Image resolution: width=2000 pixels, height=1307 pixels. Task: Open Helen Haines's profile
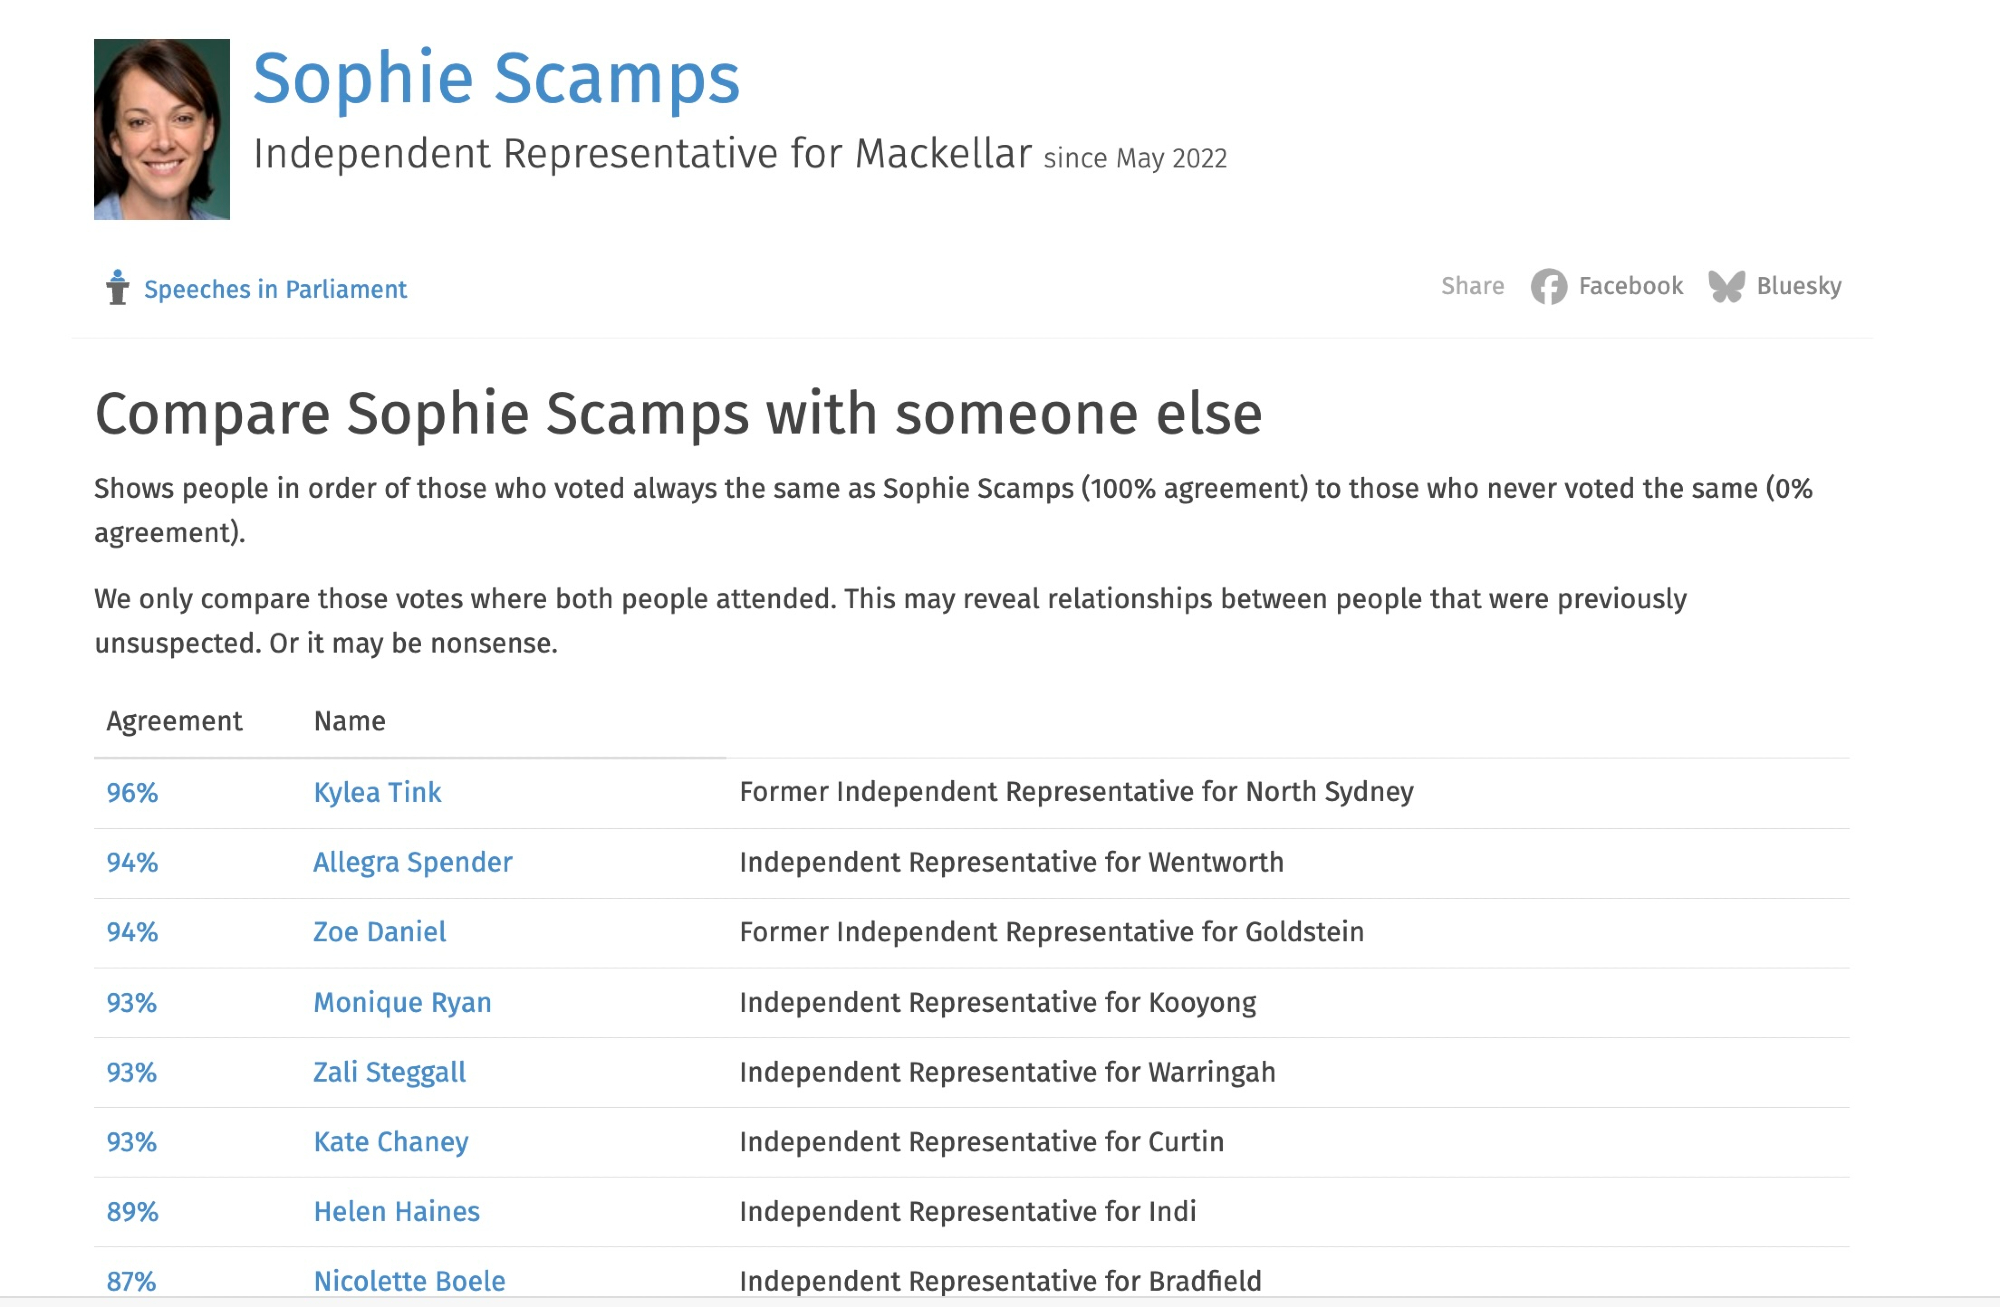[x=396, y=1212]
